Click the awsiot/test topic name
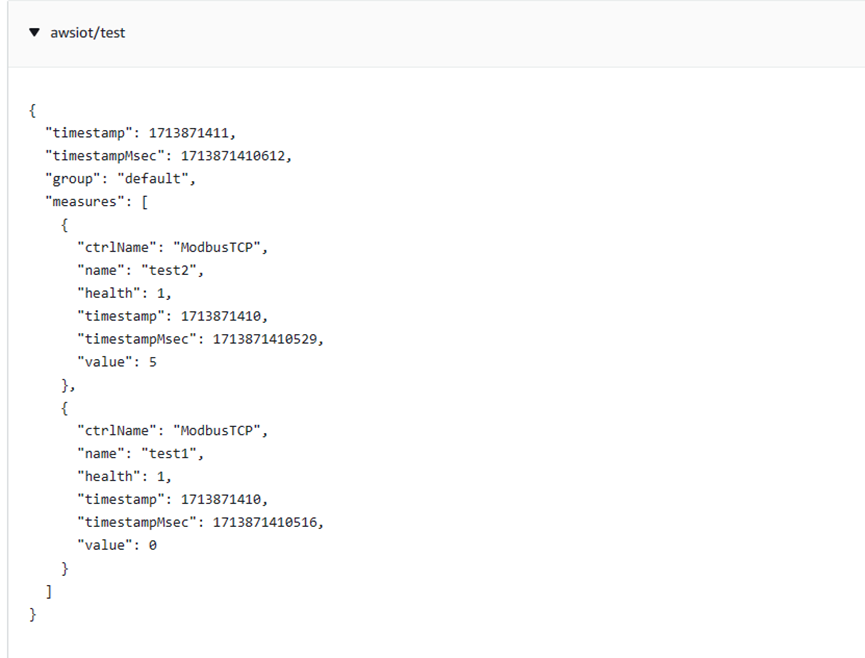 pyautogui.click(x=88, y=33)
